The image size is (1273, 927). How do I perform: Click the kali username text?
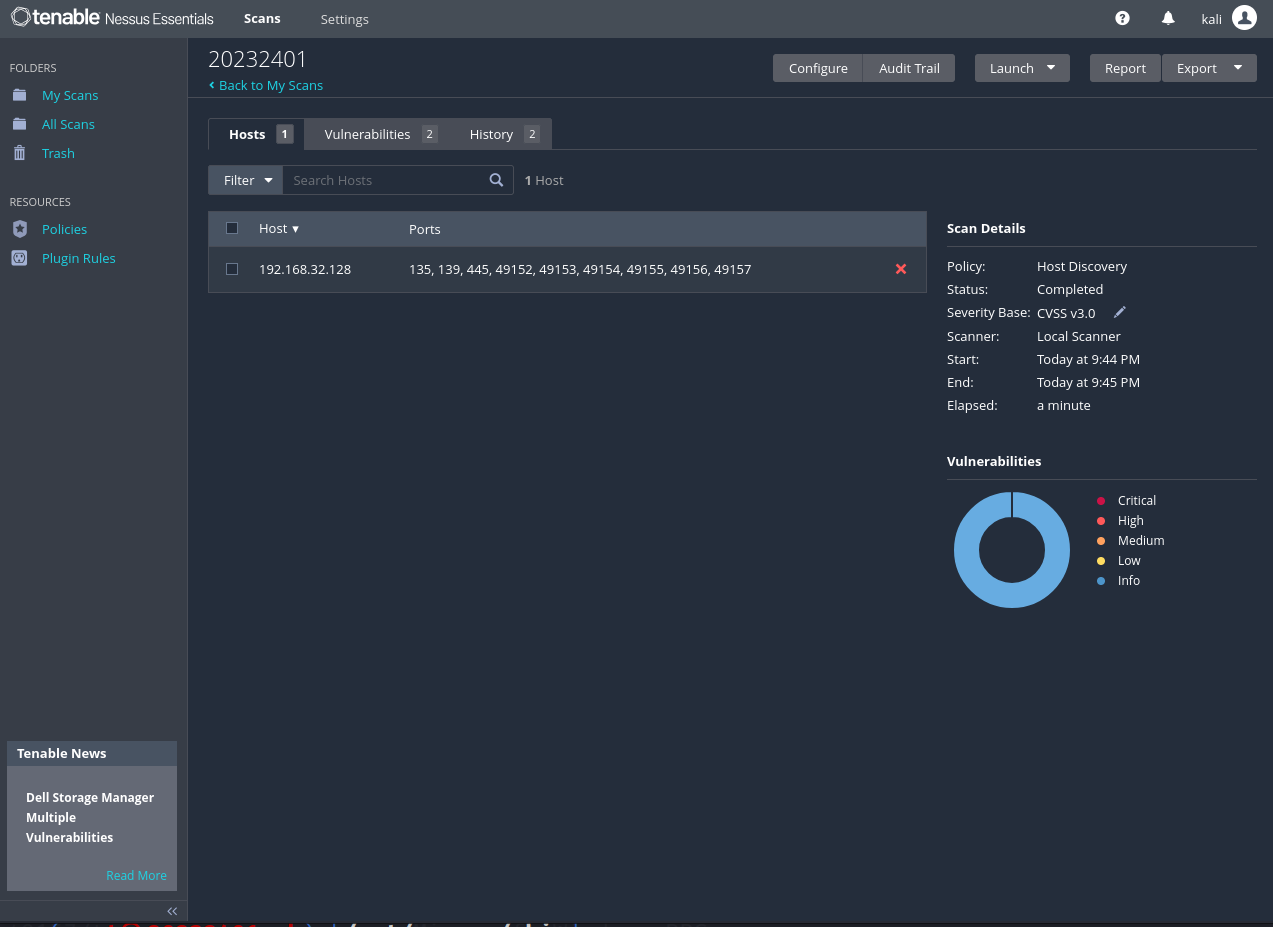coord(1211,19)
